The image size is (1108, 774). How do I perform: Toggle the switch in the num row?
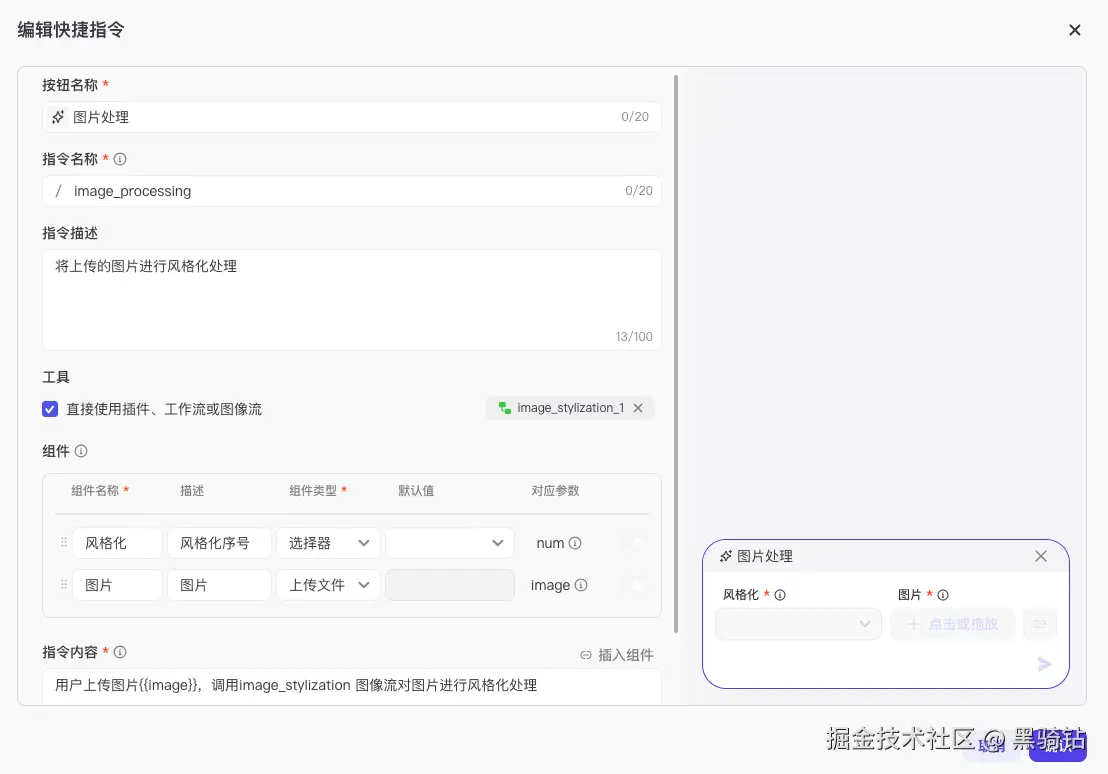point(633,543)
